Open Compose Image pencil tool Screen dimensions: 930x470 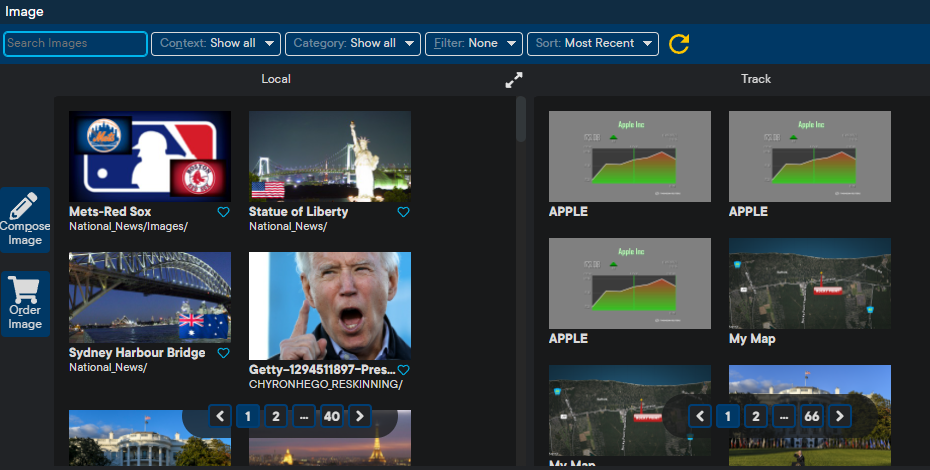(x=25, y=220)
